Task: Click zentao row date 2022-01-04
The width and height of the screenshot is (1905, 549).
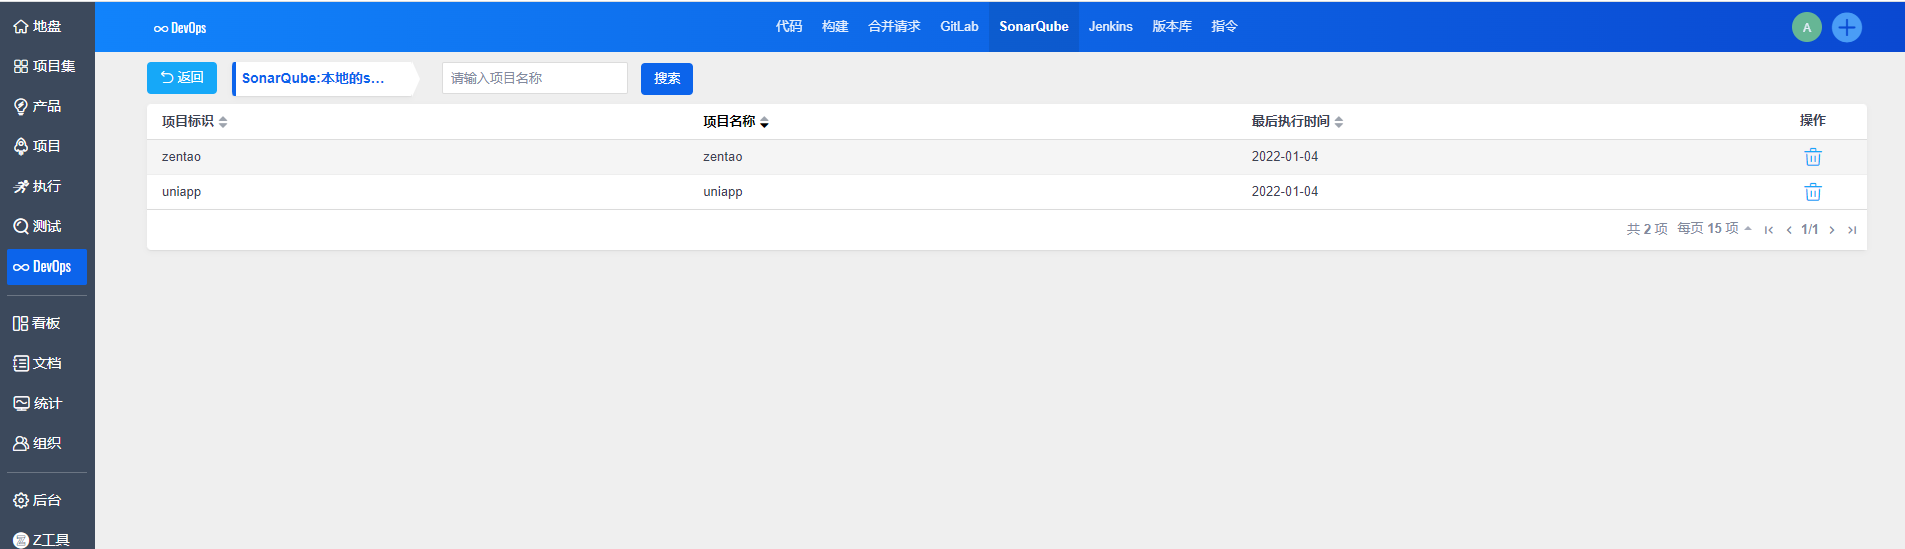Action: pos(1285,157)
